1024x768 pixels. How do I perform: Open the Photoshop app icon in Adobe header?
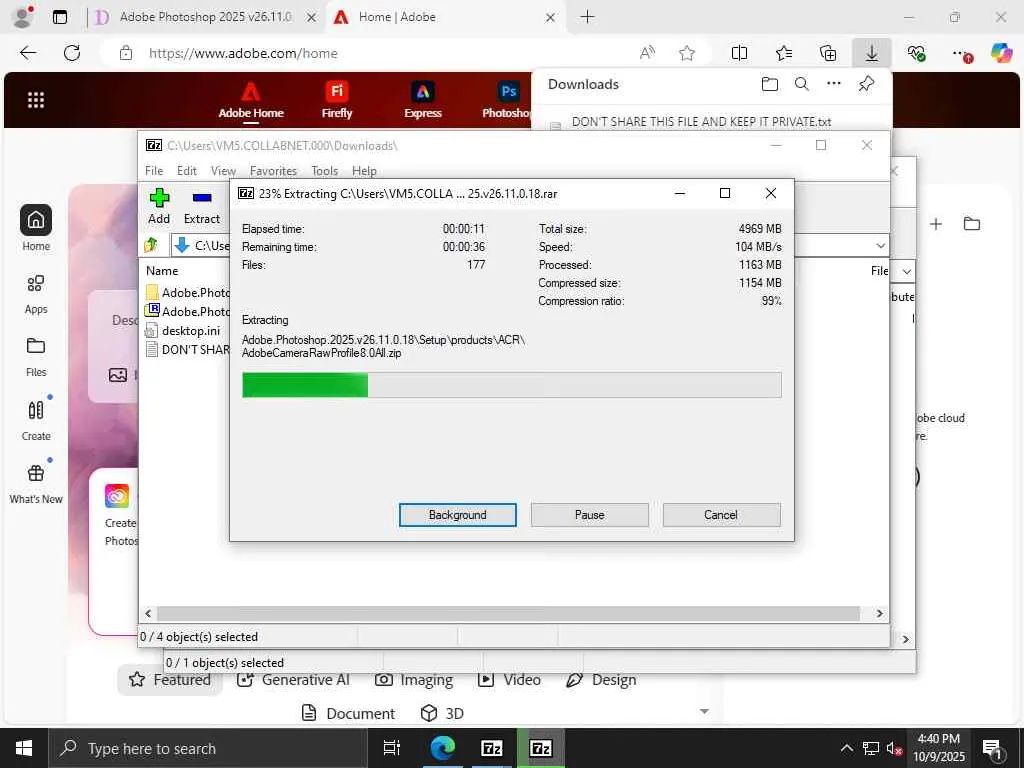click(x=507, y=100)
